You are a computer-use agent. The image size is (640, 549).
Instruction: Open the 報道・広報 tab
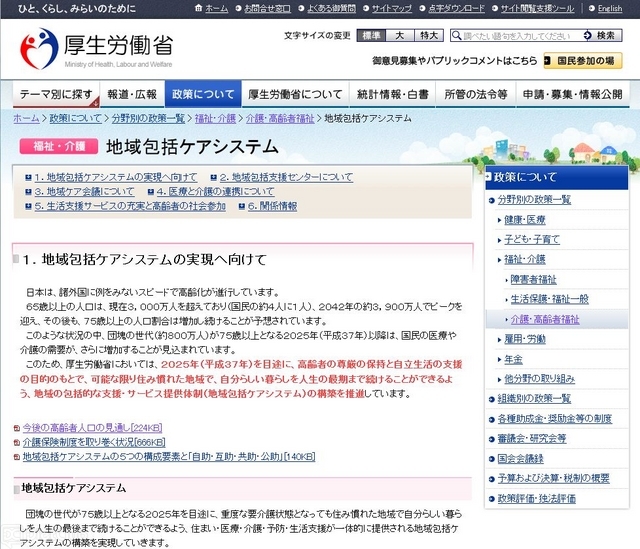point(132,95)
